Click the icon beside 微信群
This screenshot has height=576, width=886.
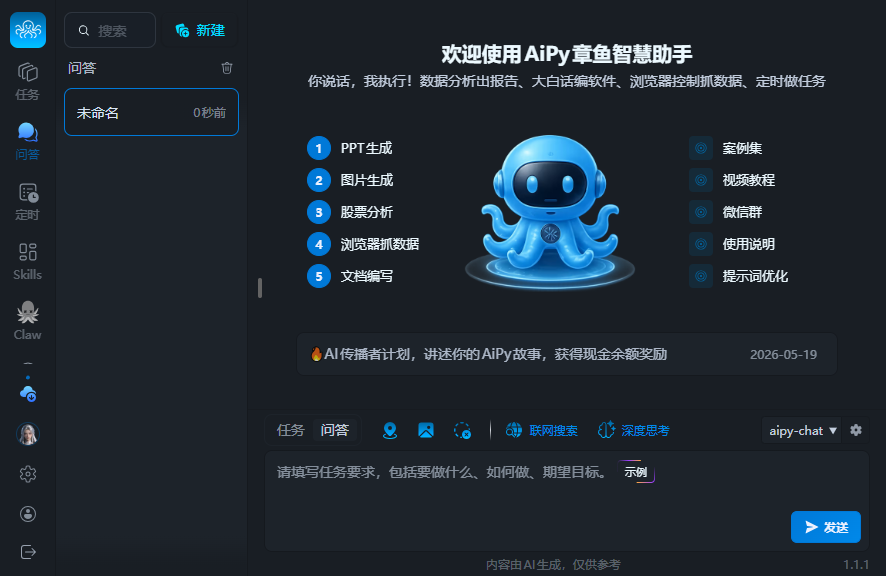click(x=701, y=212)
